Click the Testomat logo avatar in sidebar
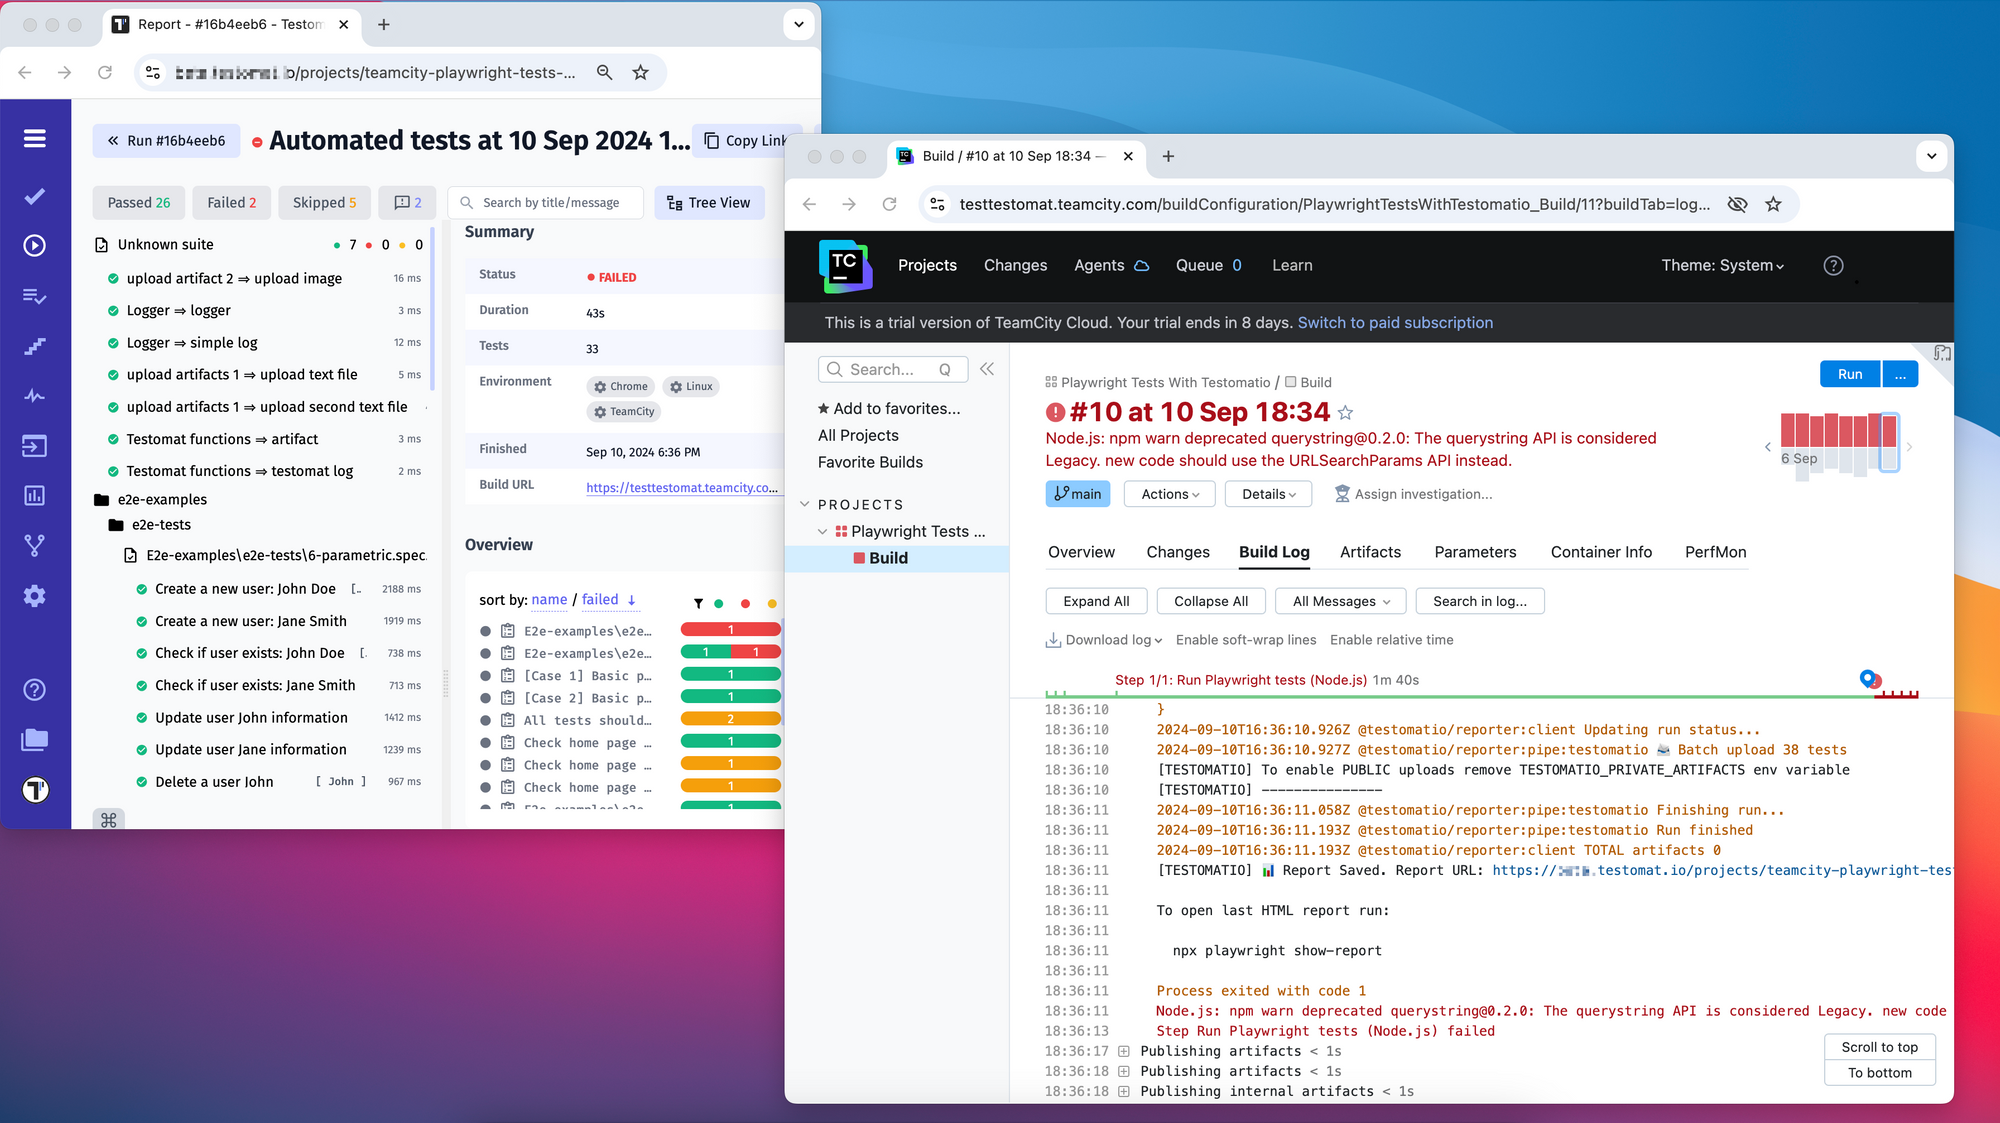2000x1123 pixels. [x=35, y=790]
